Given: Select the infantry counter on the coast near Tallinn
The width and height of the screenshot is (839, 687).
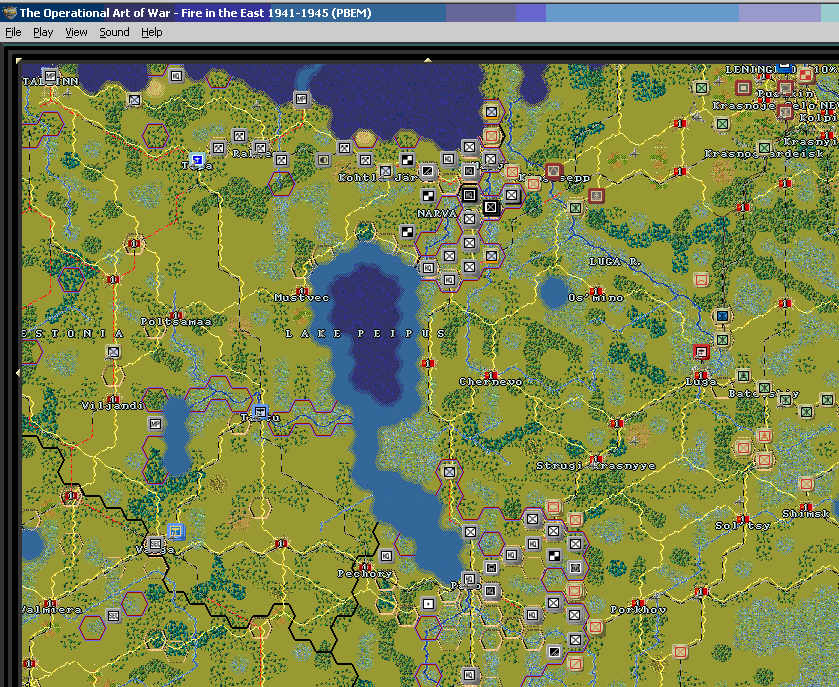Looking at the screenshot, I should coord(134,100).
